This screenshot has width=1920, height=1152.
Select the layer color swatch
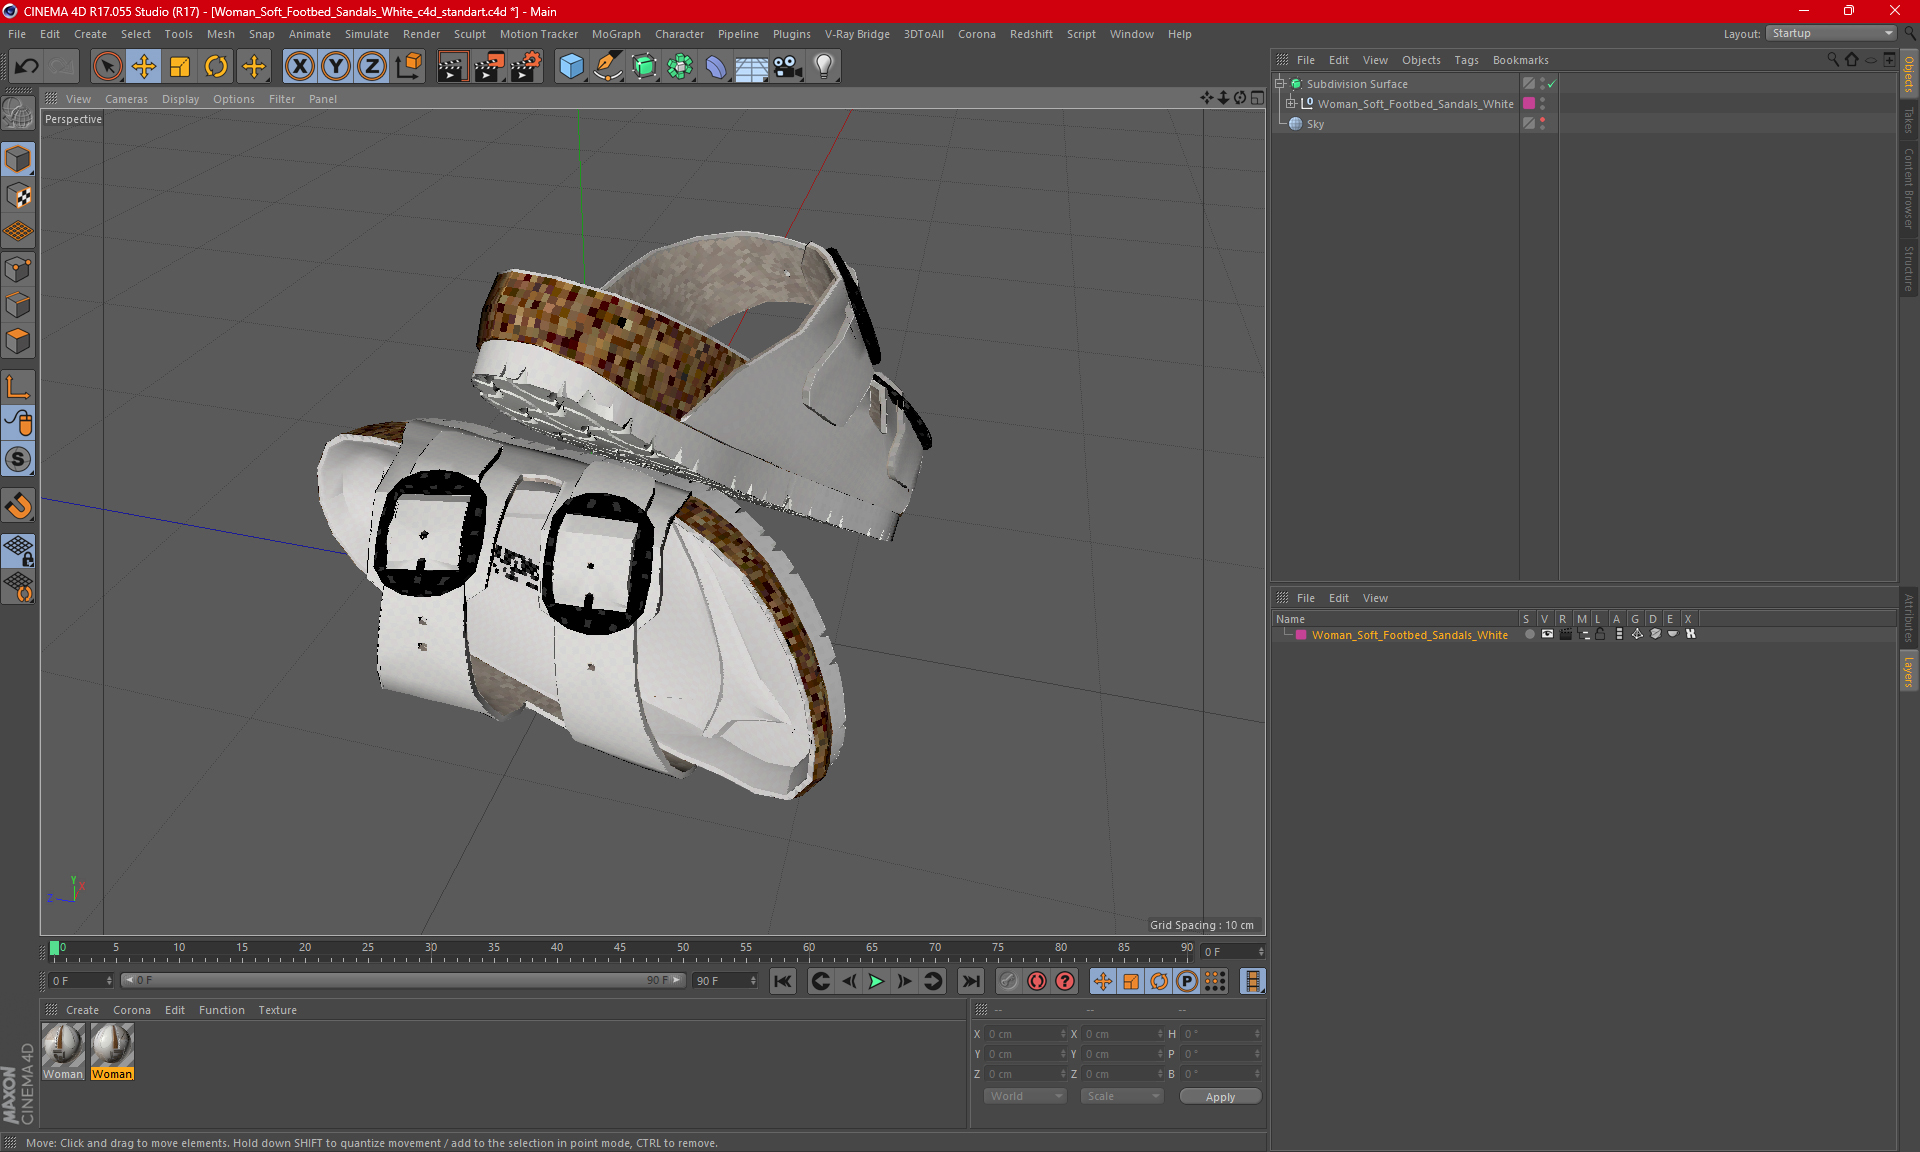tap(1301, 635)
